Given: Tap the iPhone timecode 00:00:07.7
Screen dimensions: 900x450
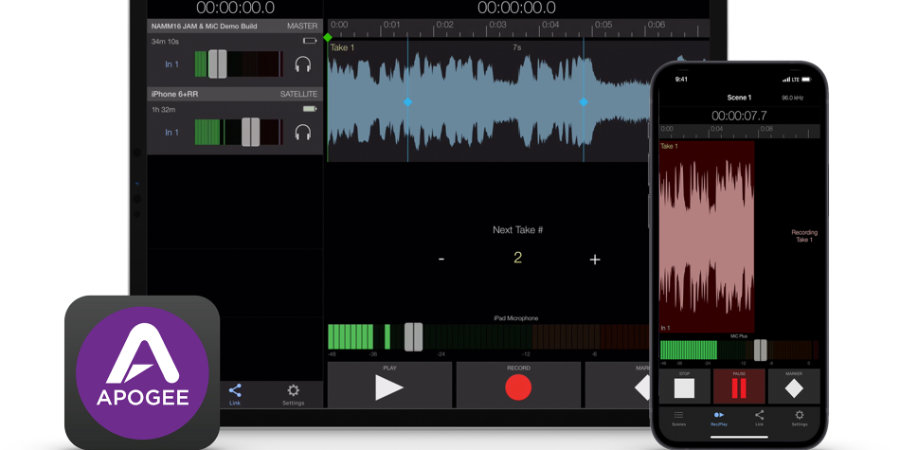Looking at the screenshot, I should point(739,115).
